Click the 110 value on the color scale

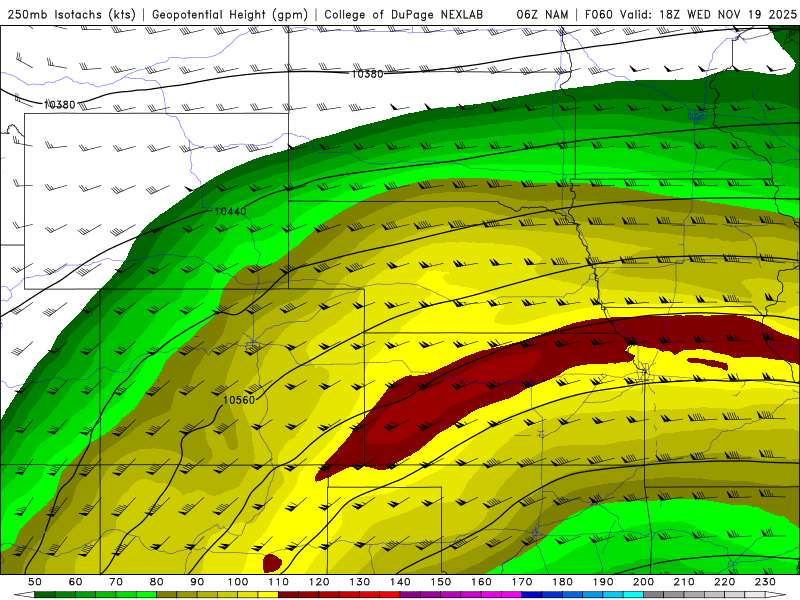pos(279,582)
